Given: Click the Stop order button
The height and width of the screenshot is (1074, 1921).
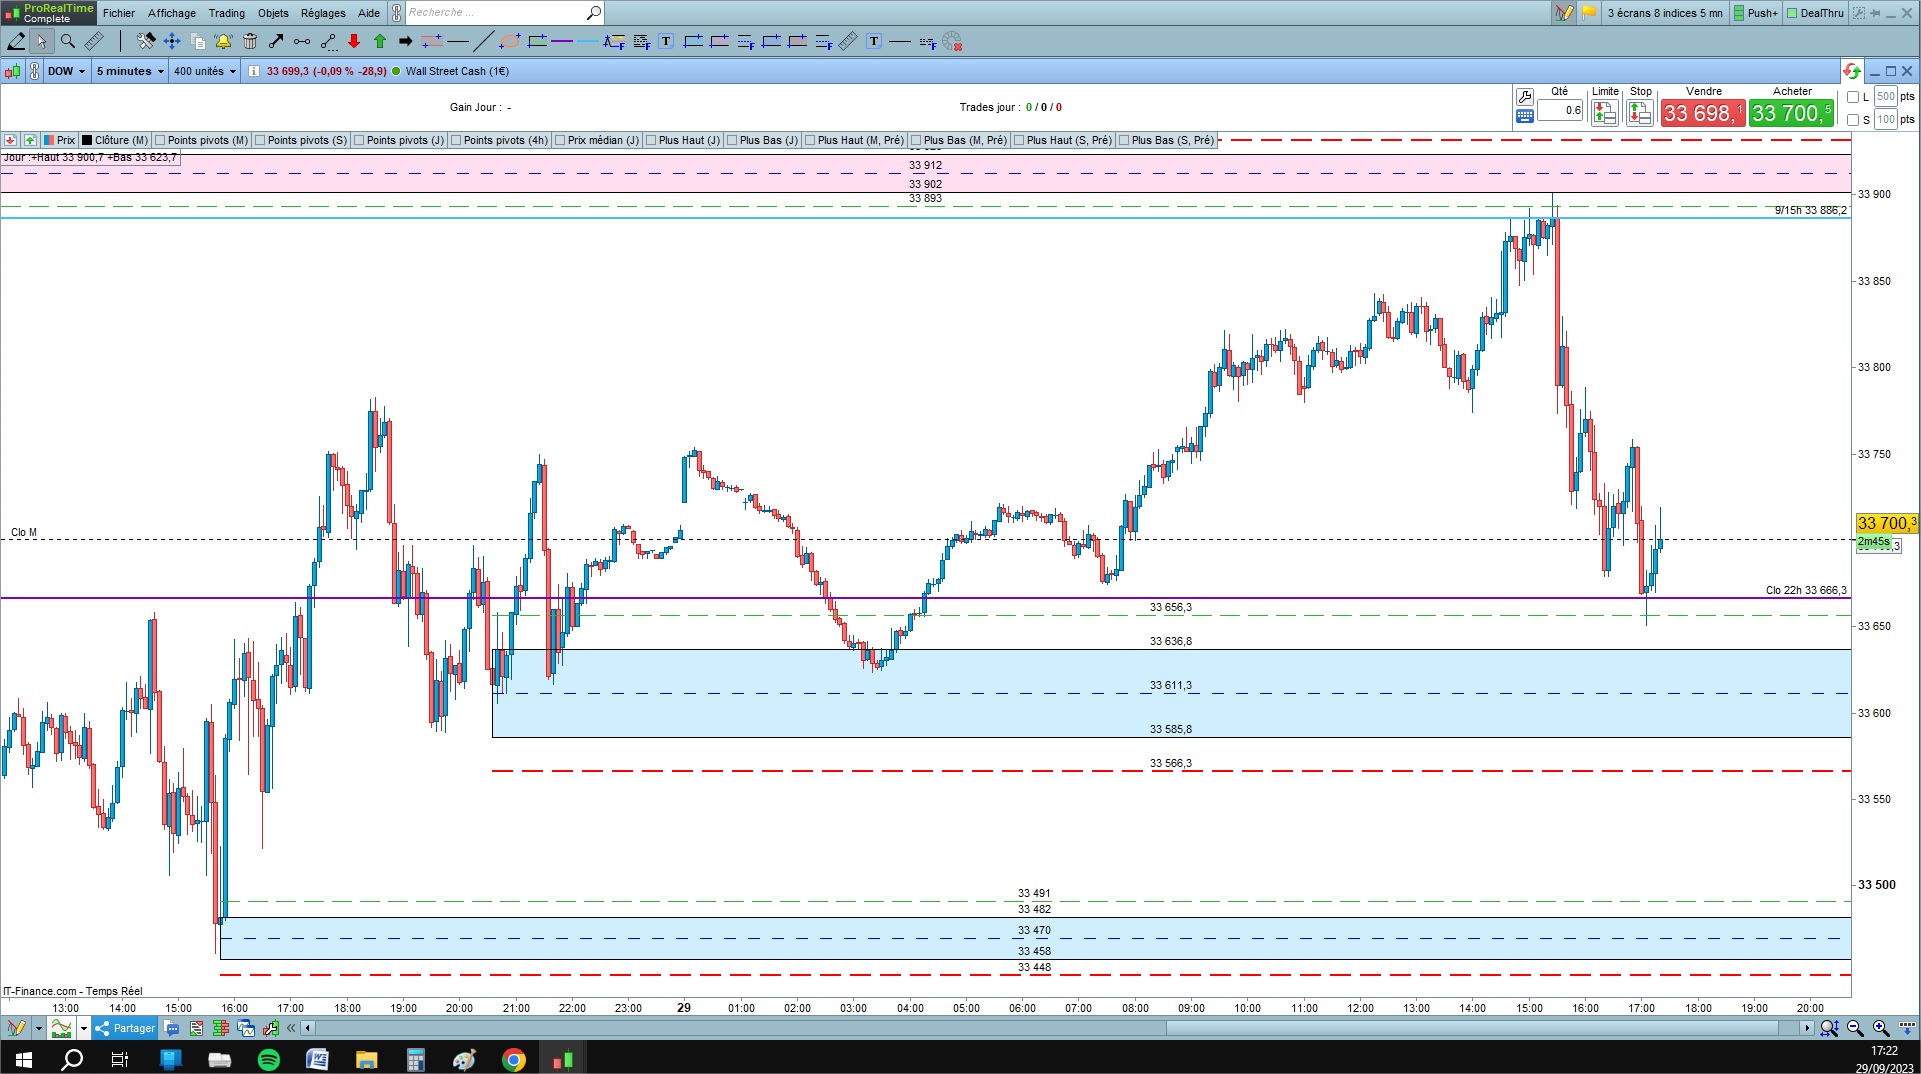Looking at the screenshot, I should click(1640, 113).
